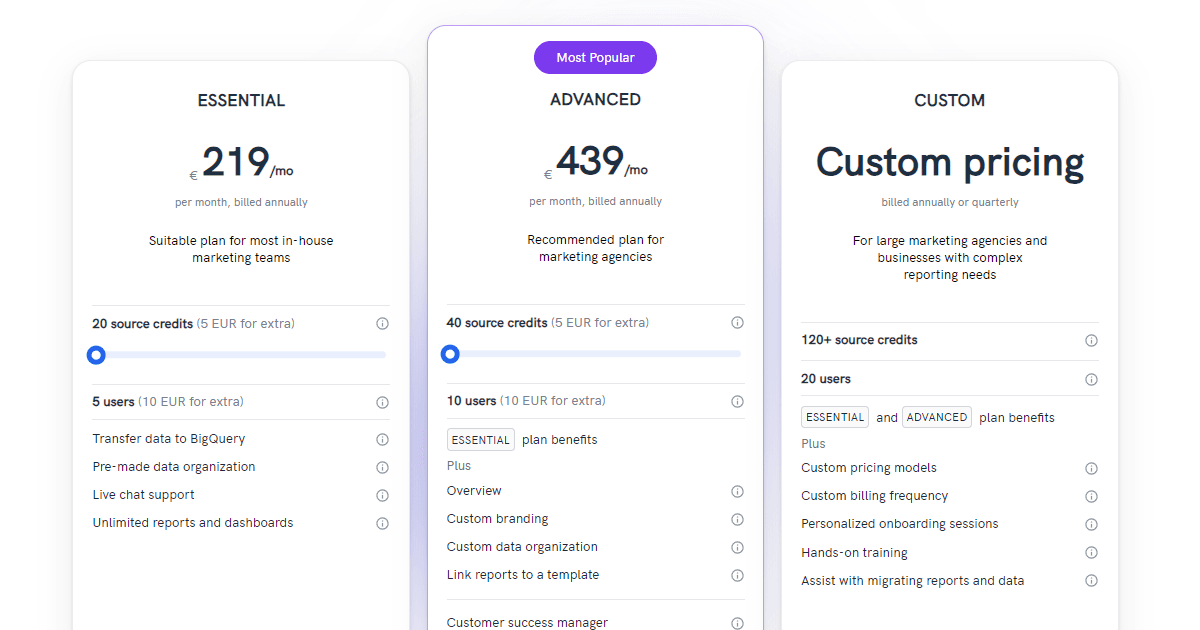Show info for Transfer data to BigQuery
The width and height of the screenshot is (1200, 630).
[x=382, y=439]
